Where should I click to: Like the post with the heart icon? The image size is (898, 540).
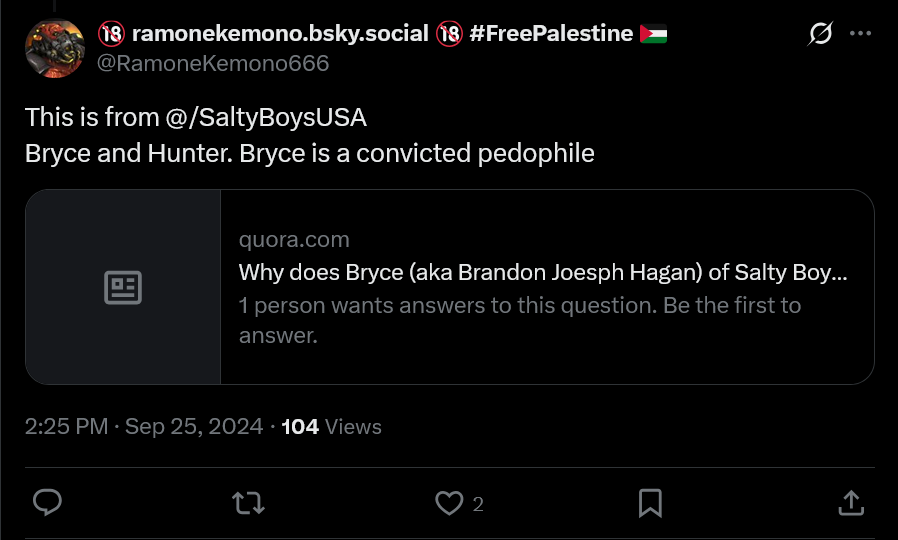point(449,503)
